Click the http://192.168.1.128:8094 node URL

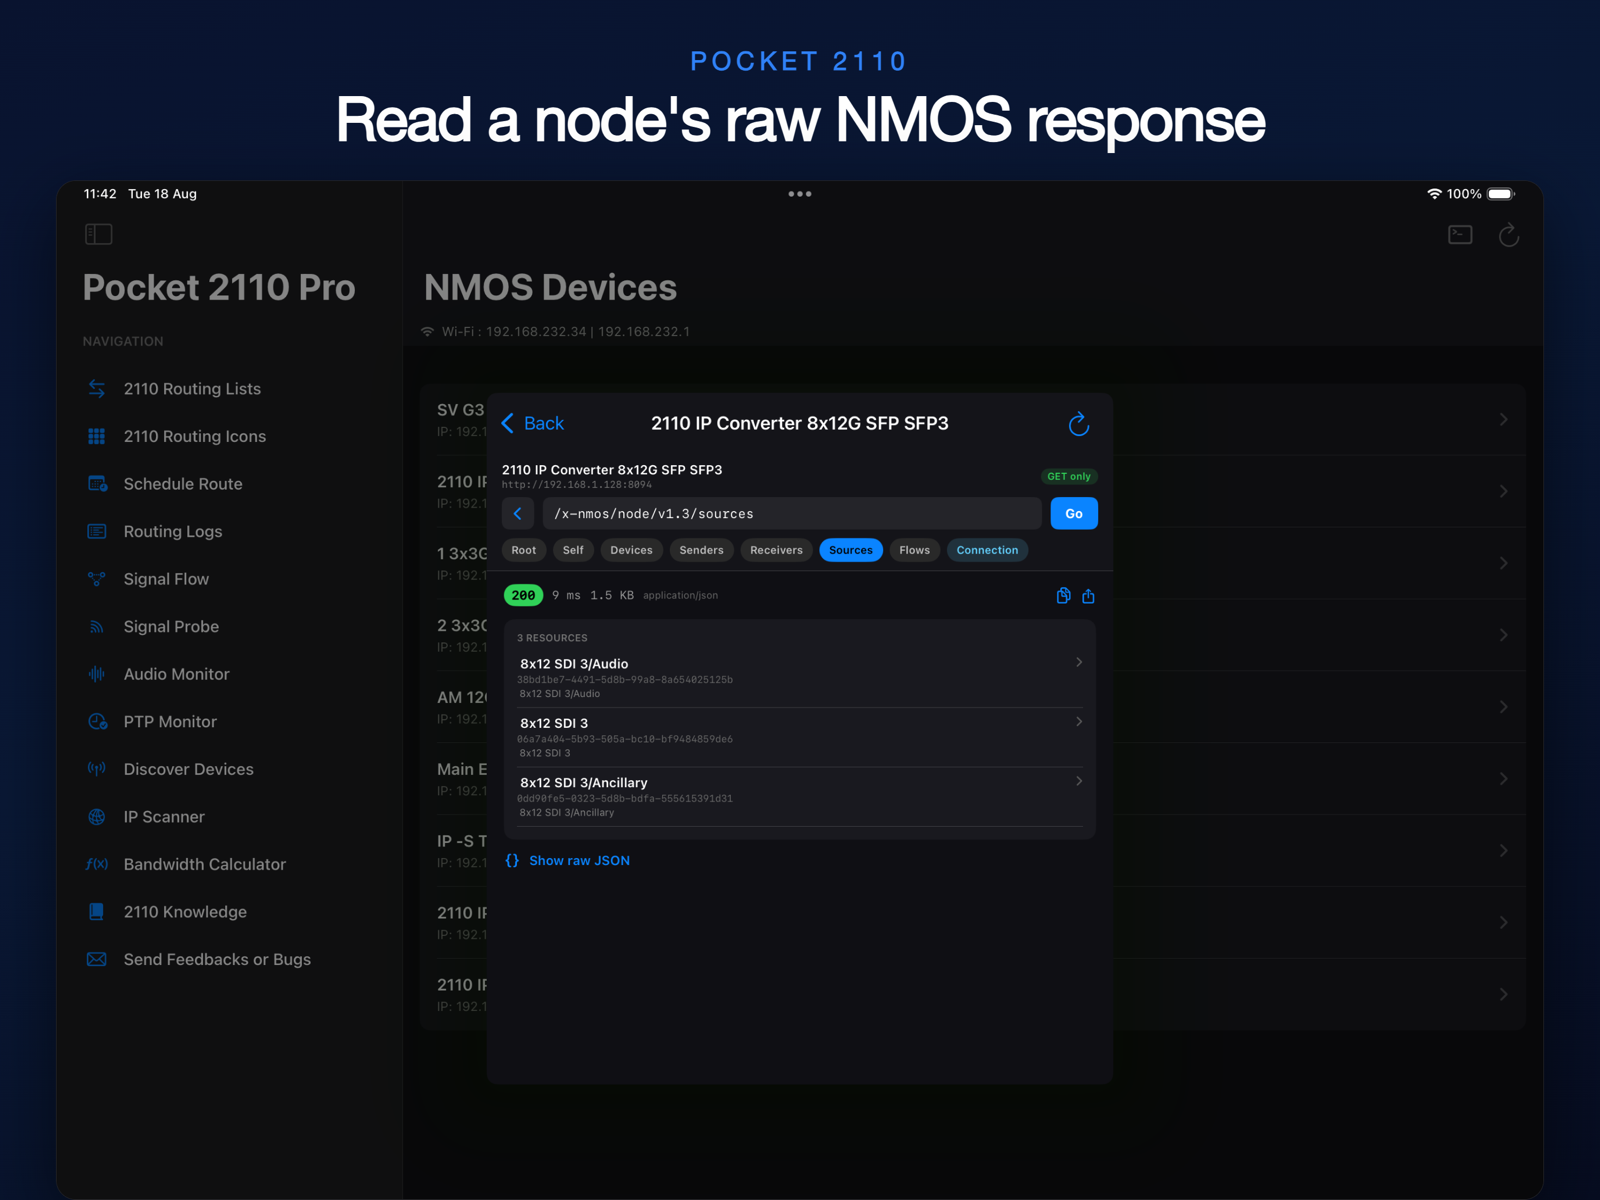coord(577,485)
